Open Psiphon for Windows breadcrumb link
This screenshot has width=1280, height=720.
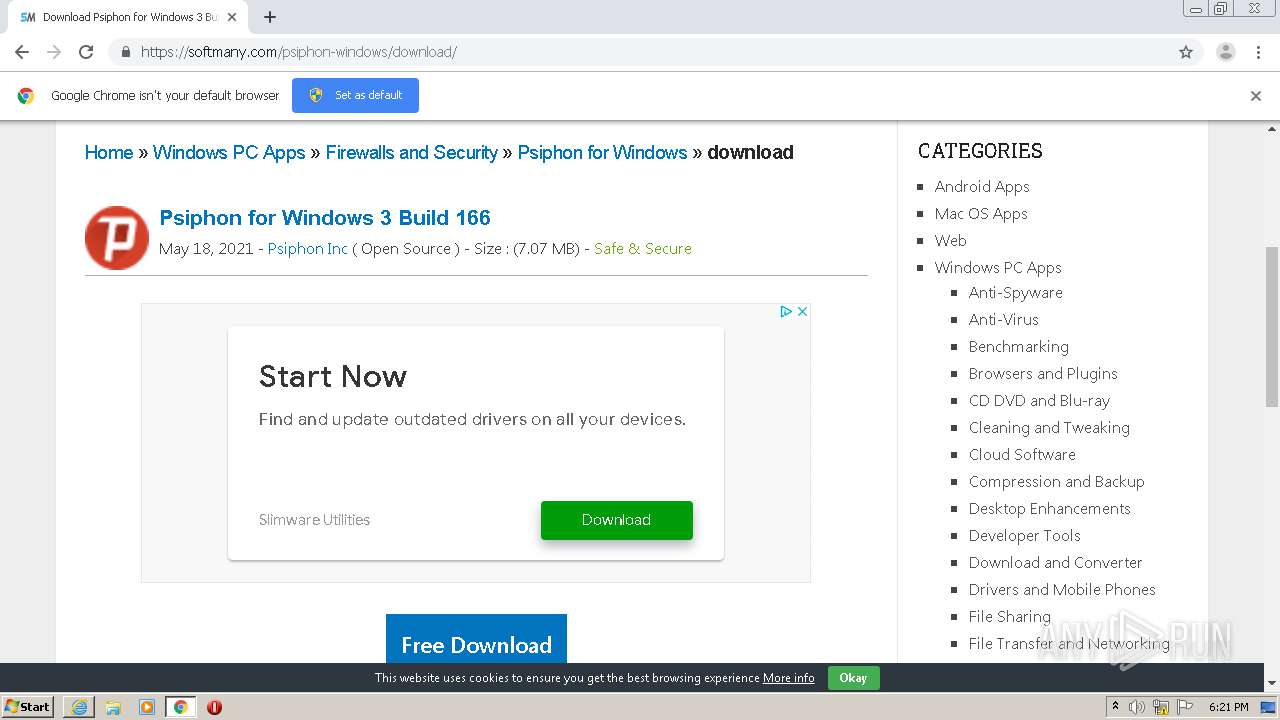pyautogui.click(x=602, y=152)
